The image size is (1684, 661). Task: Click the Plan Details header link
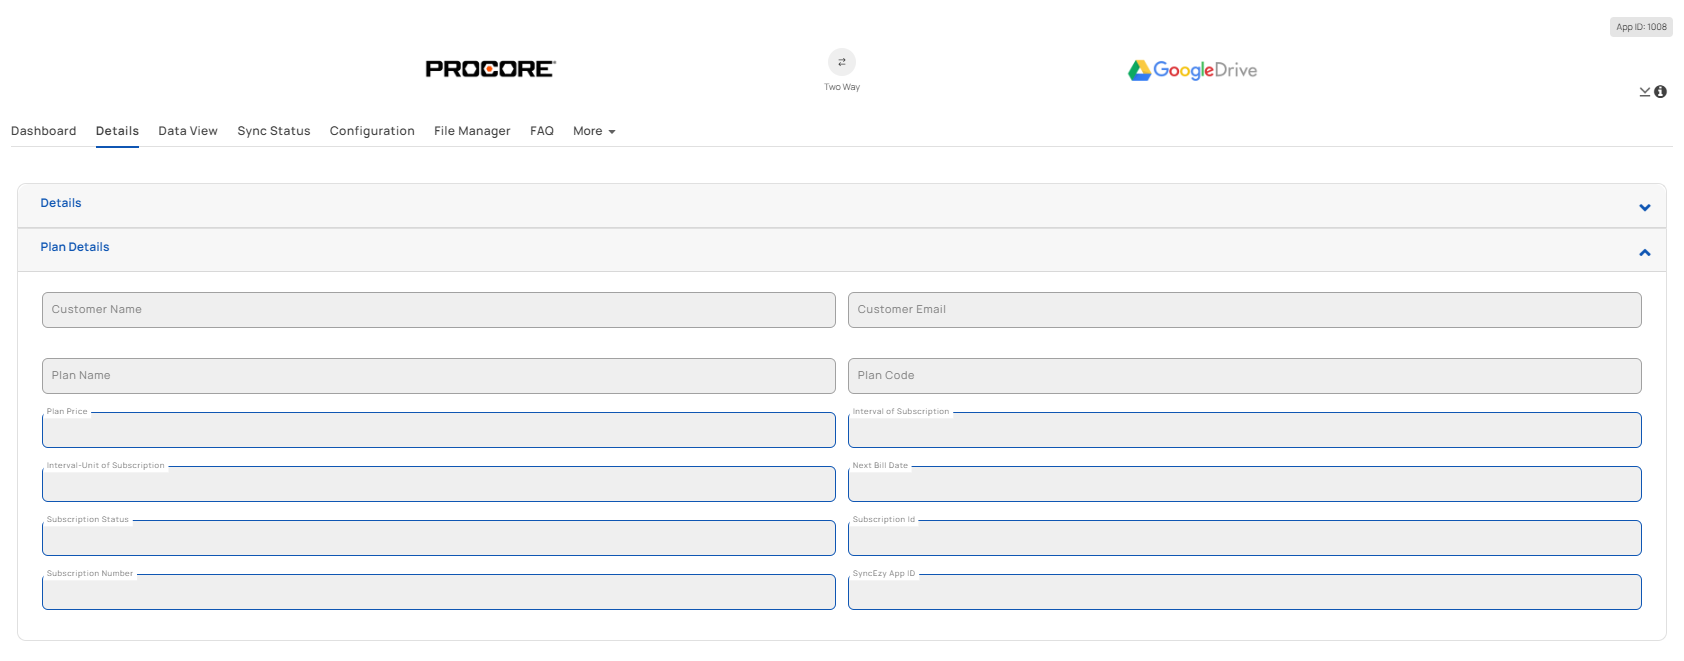coord(74,247)
